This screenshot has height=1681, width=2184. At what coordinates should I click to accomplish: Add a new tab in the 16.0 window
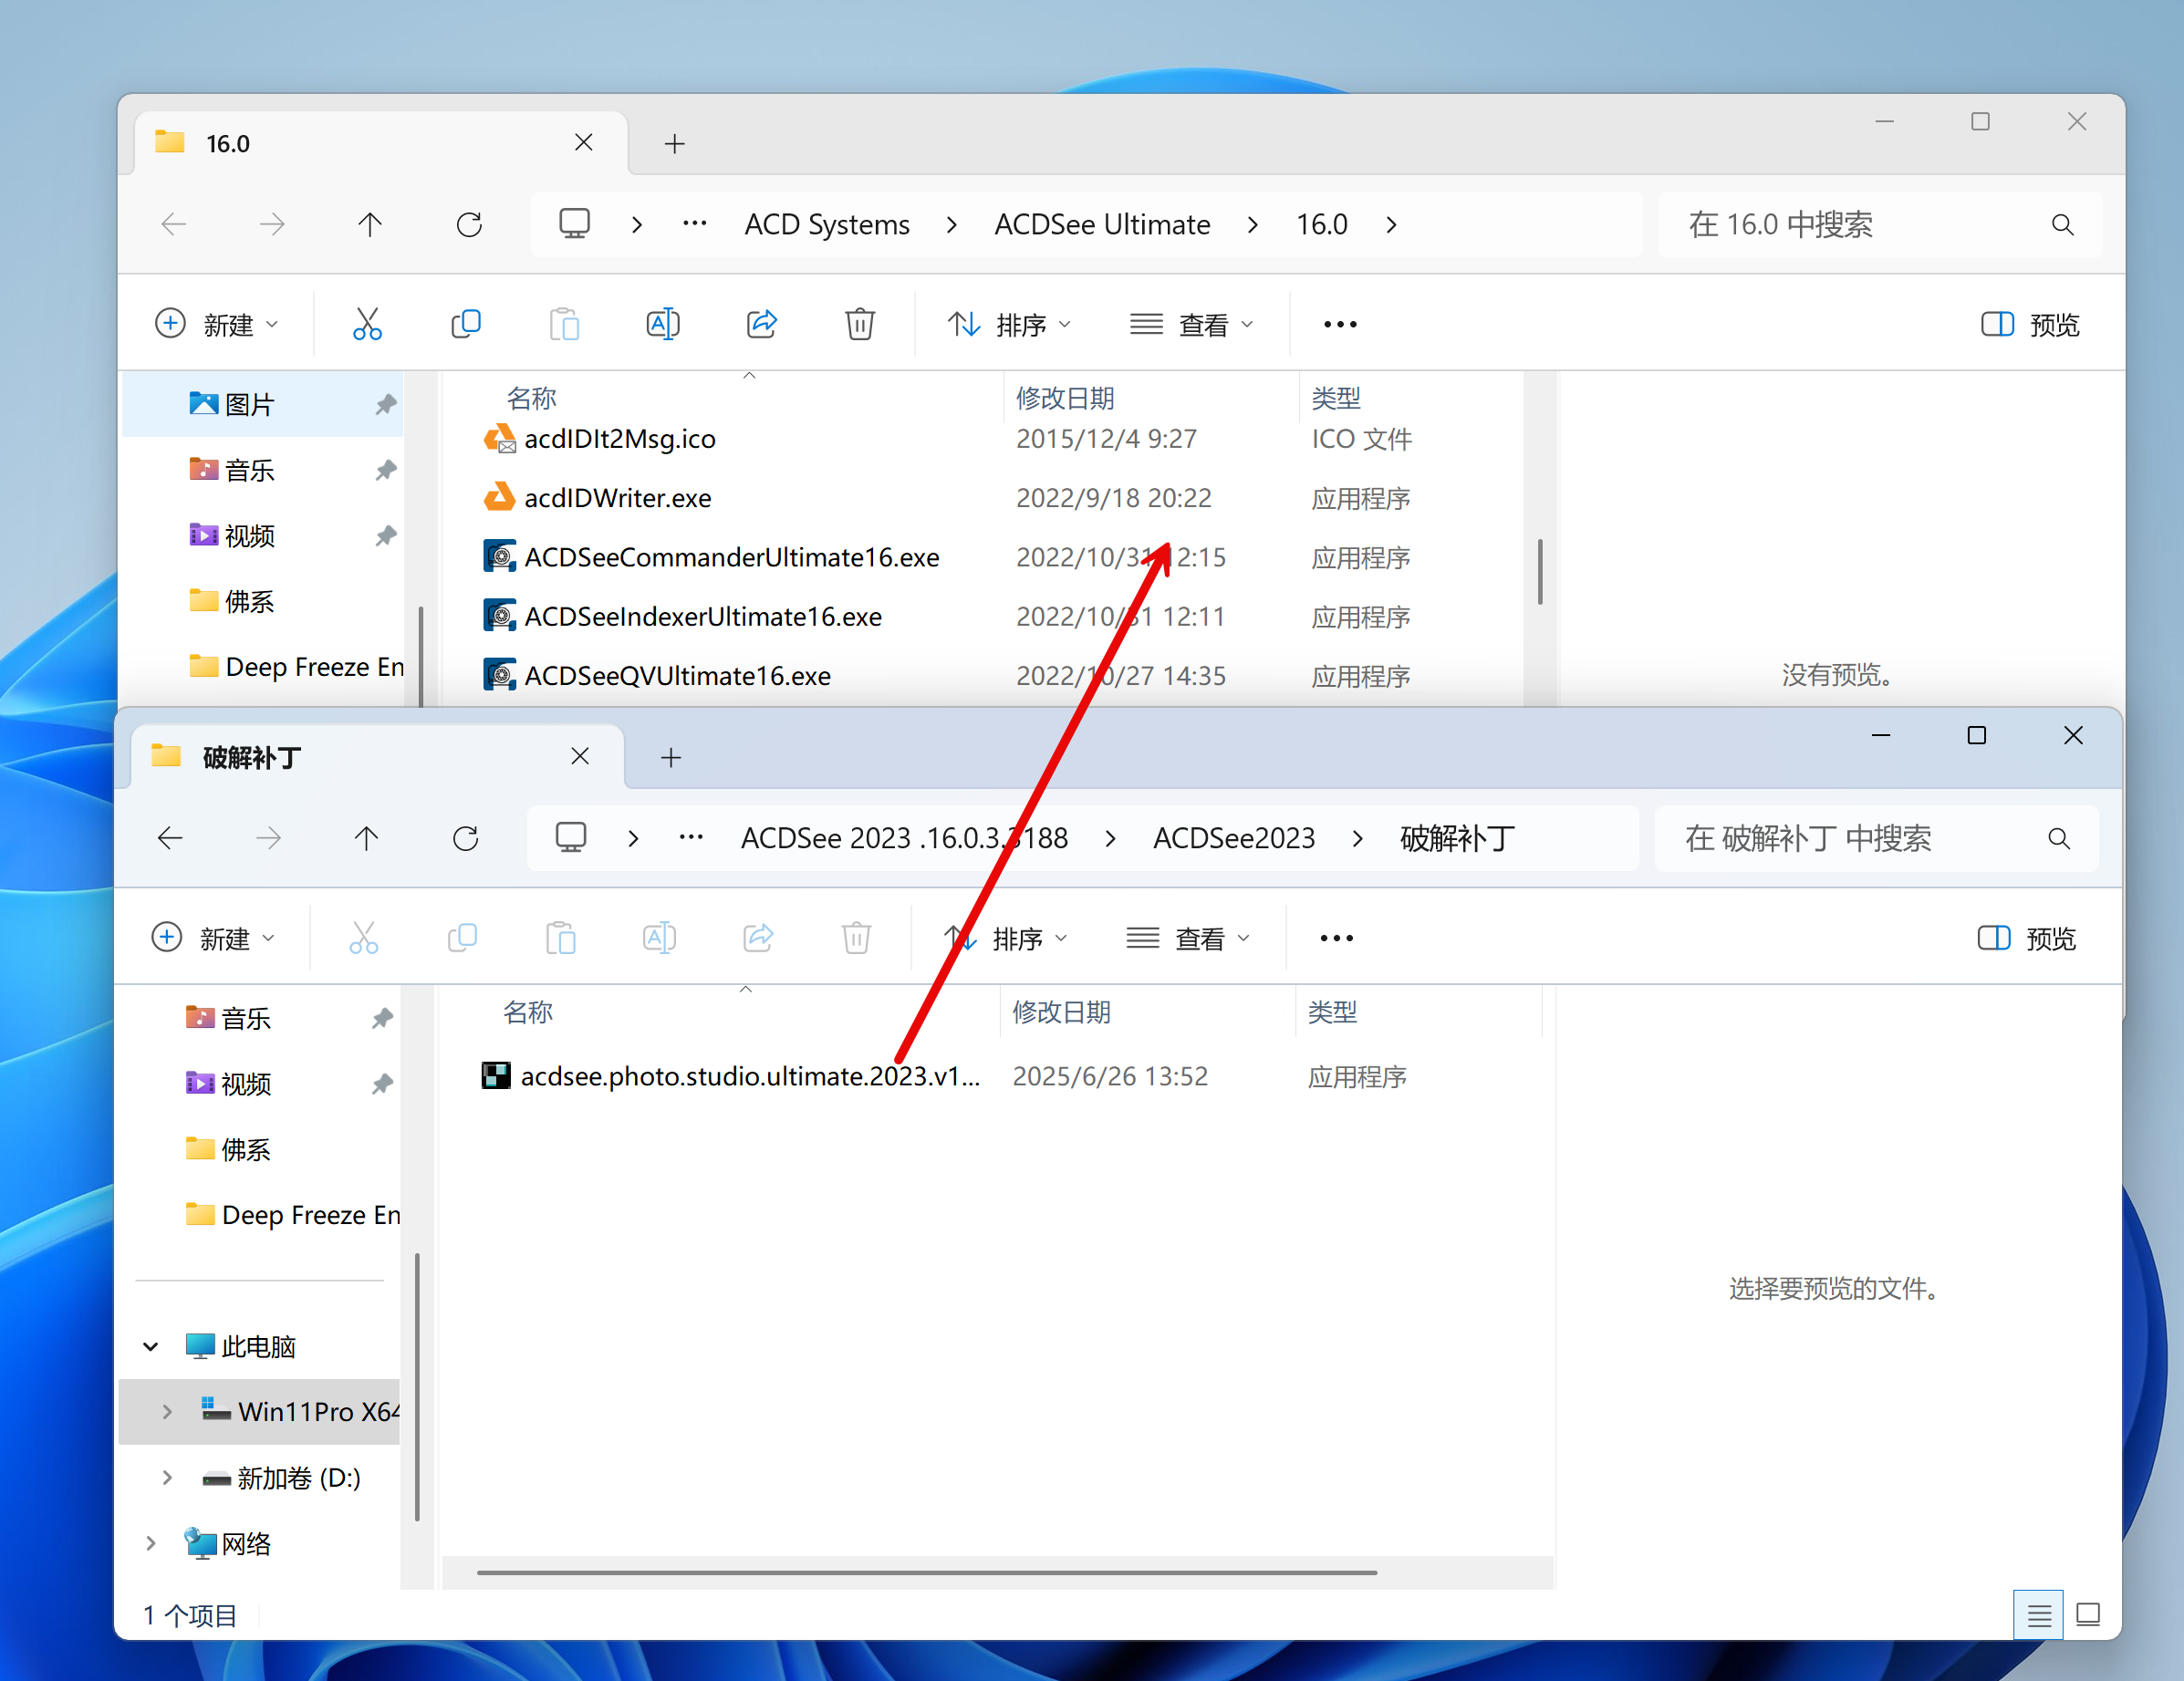click(x=674, y=144)
